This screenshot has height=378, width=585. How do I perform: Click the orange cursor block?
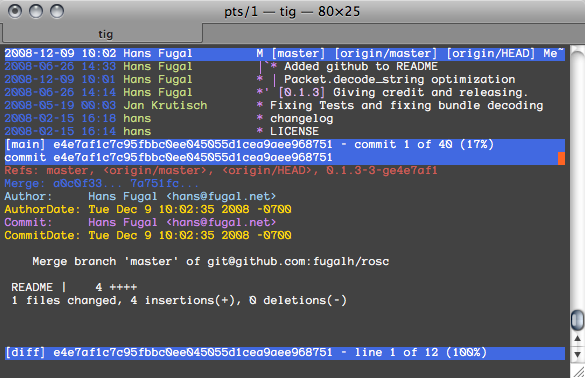tap(561, 158)
